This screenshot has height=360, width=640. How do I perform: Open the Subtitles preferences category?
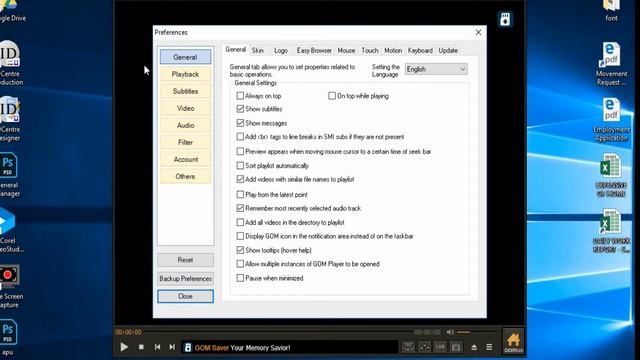(x=185, y=91)
